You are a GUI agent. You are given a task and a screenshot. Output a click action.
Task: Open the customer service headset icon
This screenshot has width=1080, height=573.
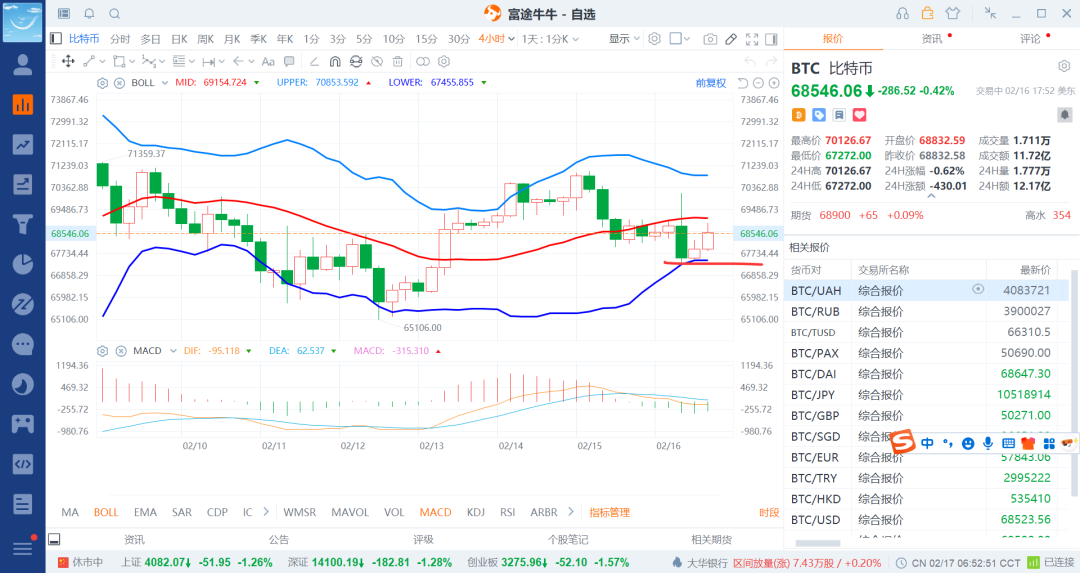(x=903, y=13)
